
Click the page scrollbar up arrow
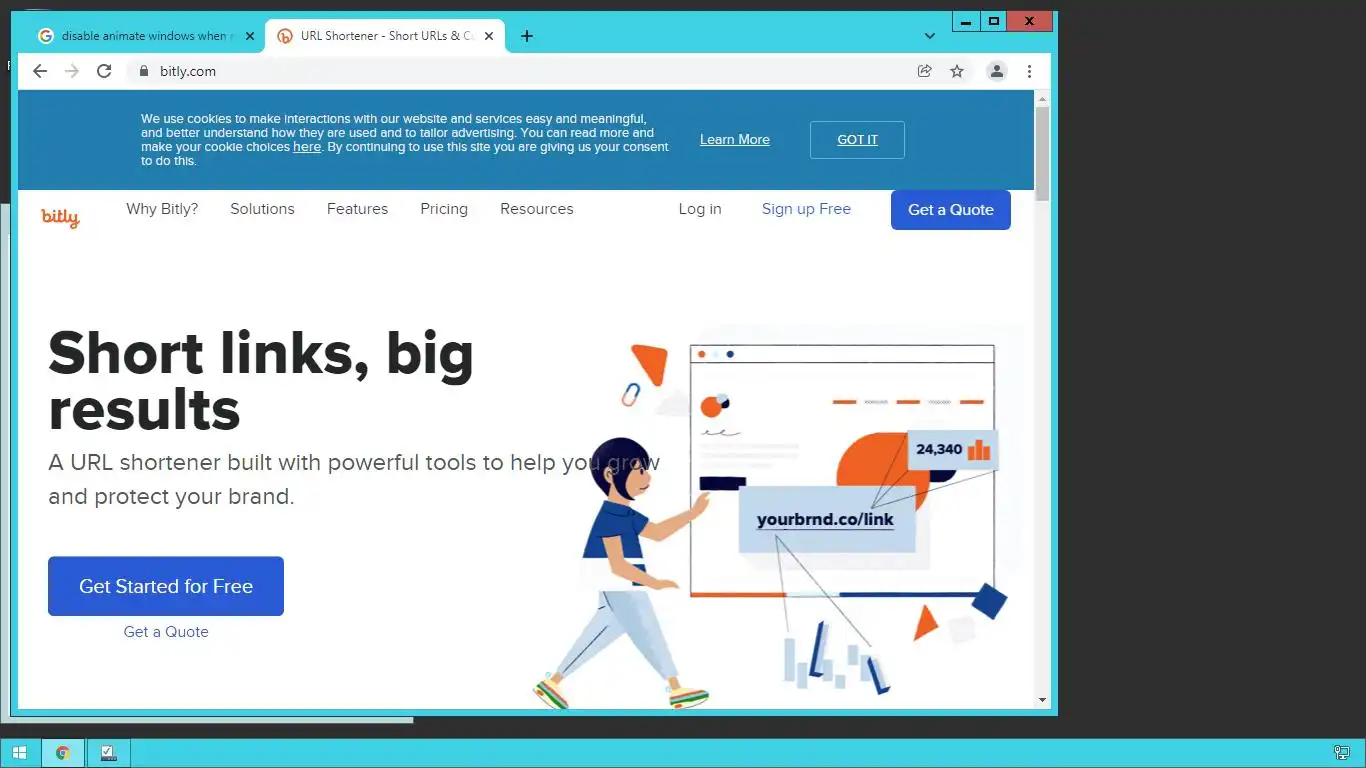pos(1042,98)
